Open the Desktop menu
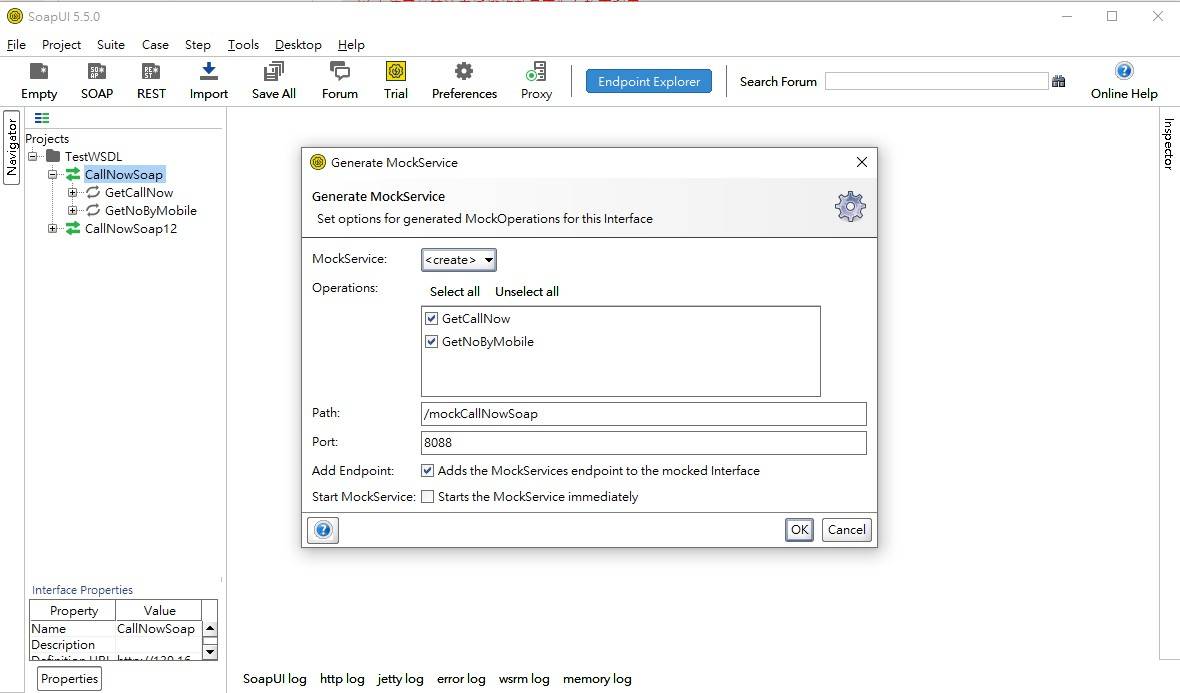Image resolution: width=1180 pixels, height=693 pixels. tap(298, 44)
